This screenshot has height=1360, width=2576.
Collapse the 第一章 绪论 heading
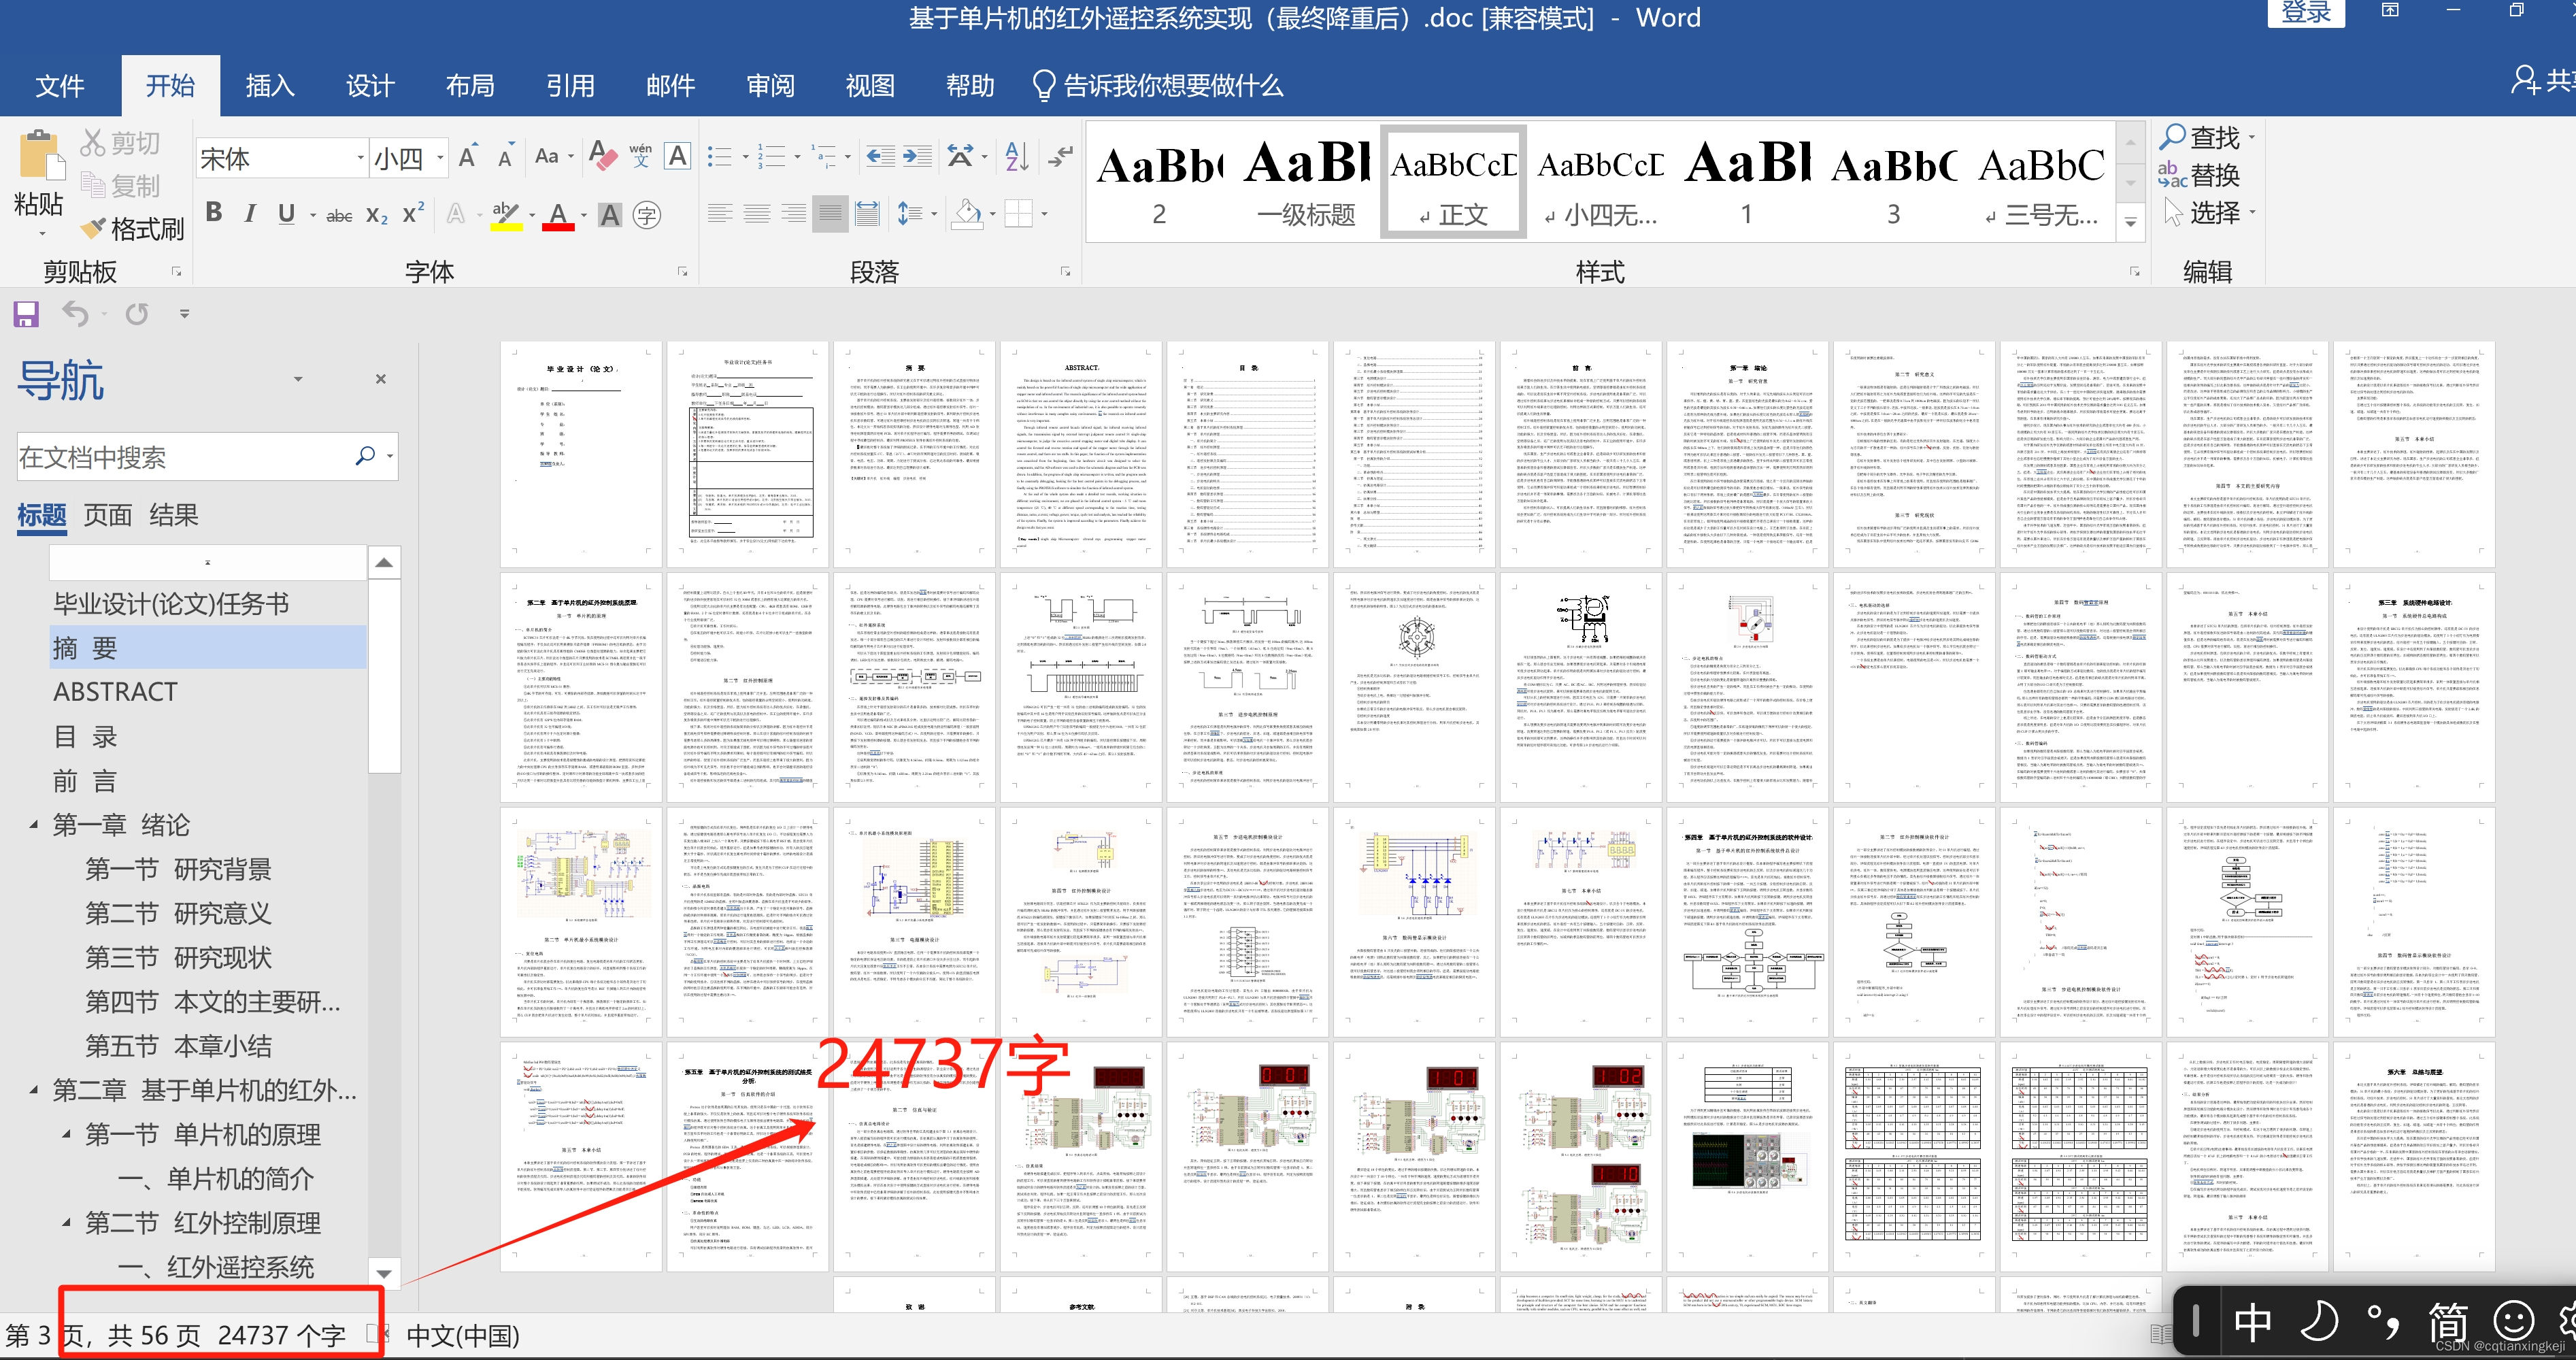click(x=33, y=824)
